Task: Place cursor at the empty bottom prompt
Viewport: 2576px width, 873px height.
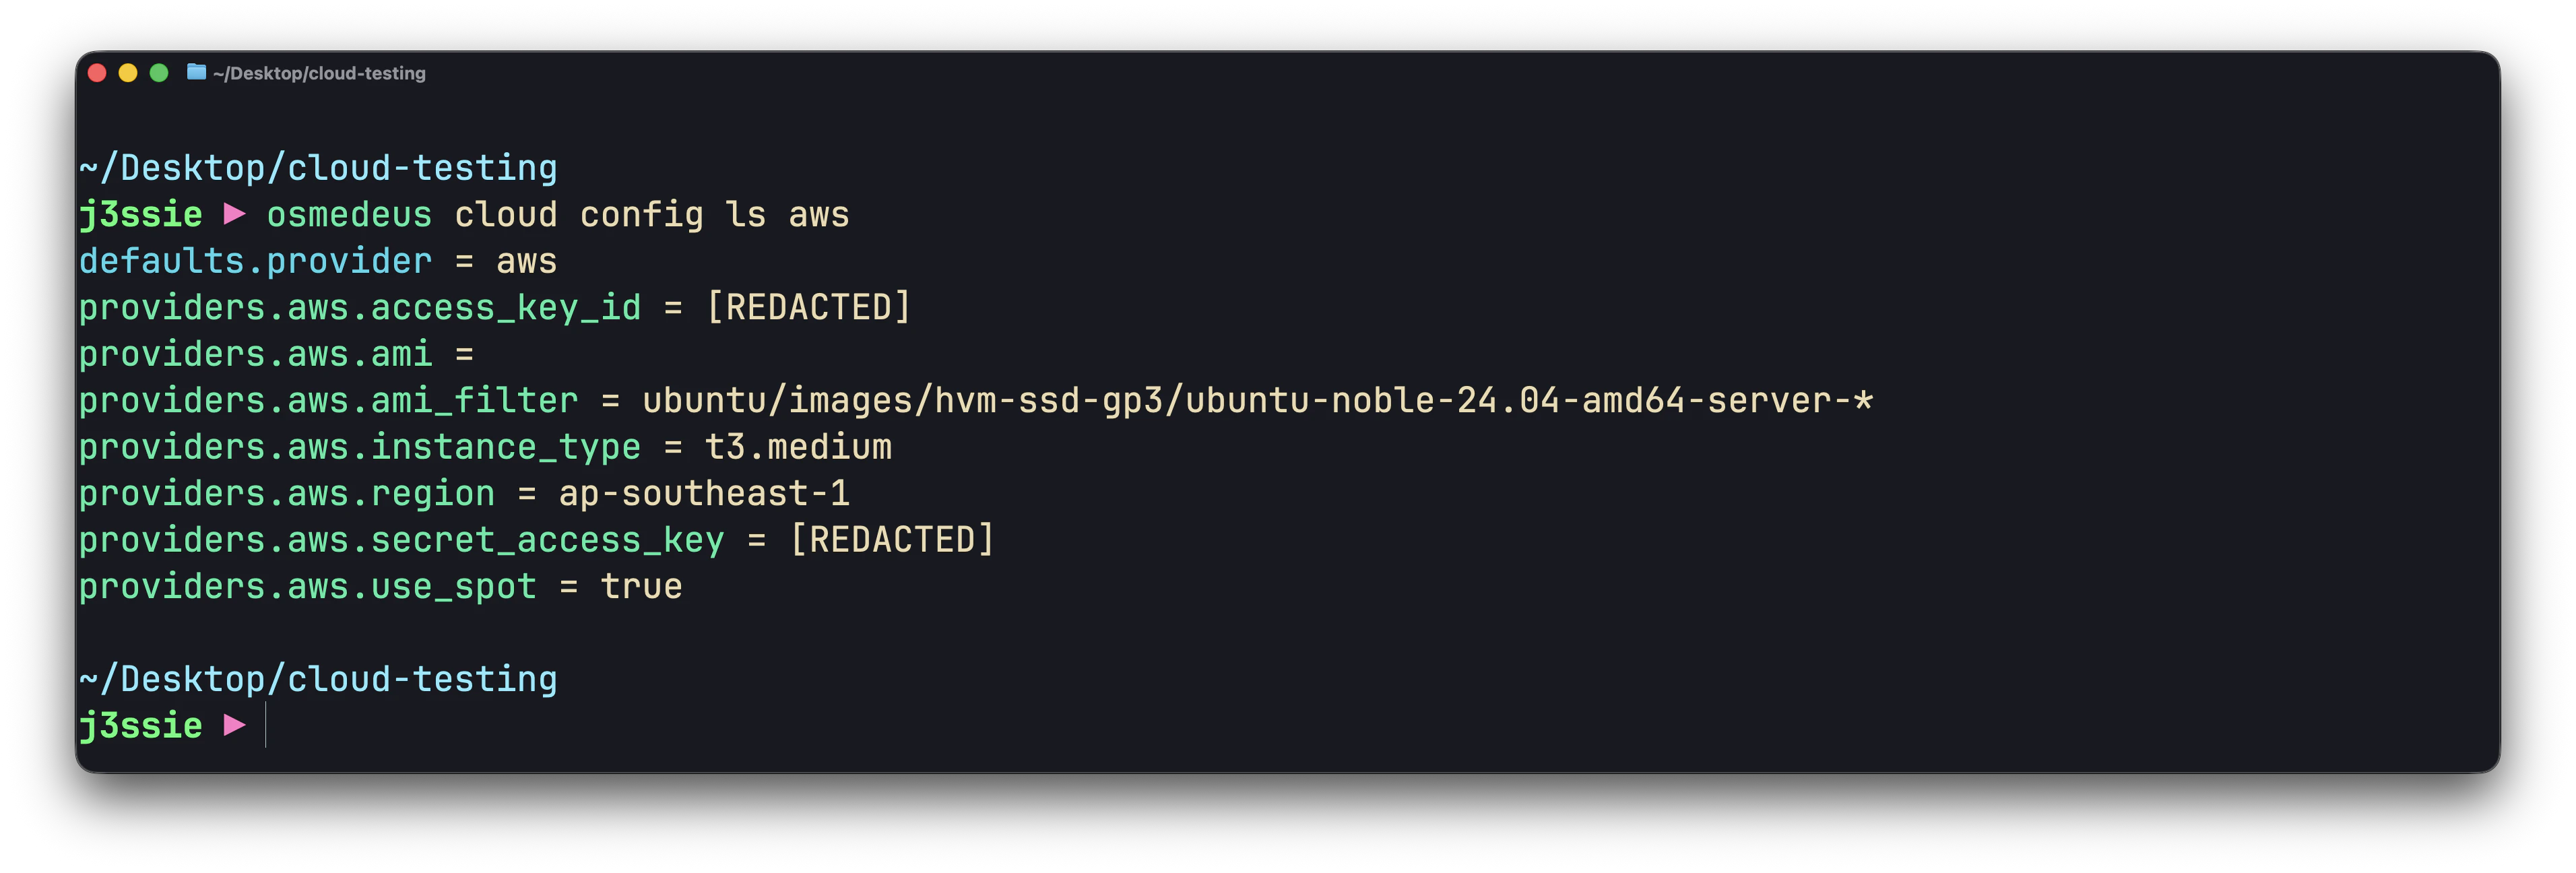Action: click(x=265, y=725)
